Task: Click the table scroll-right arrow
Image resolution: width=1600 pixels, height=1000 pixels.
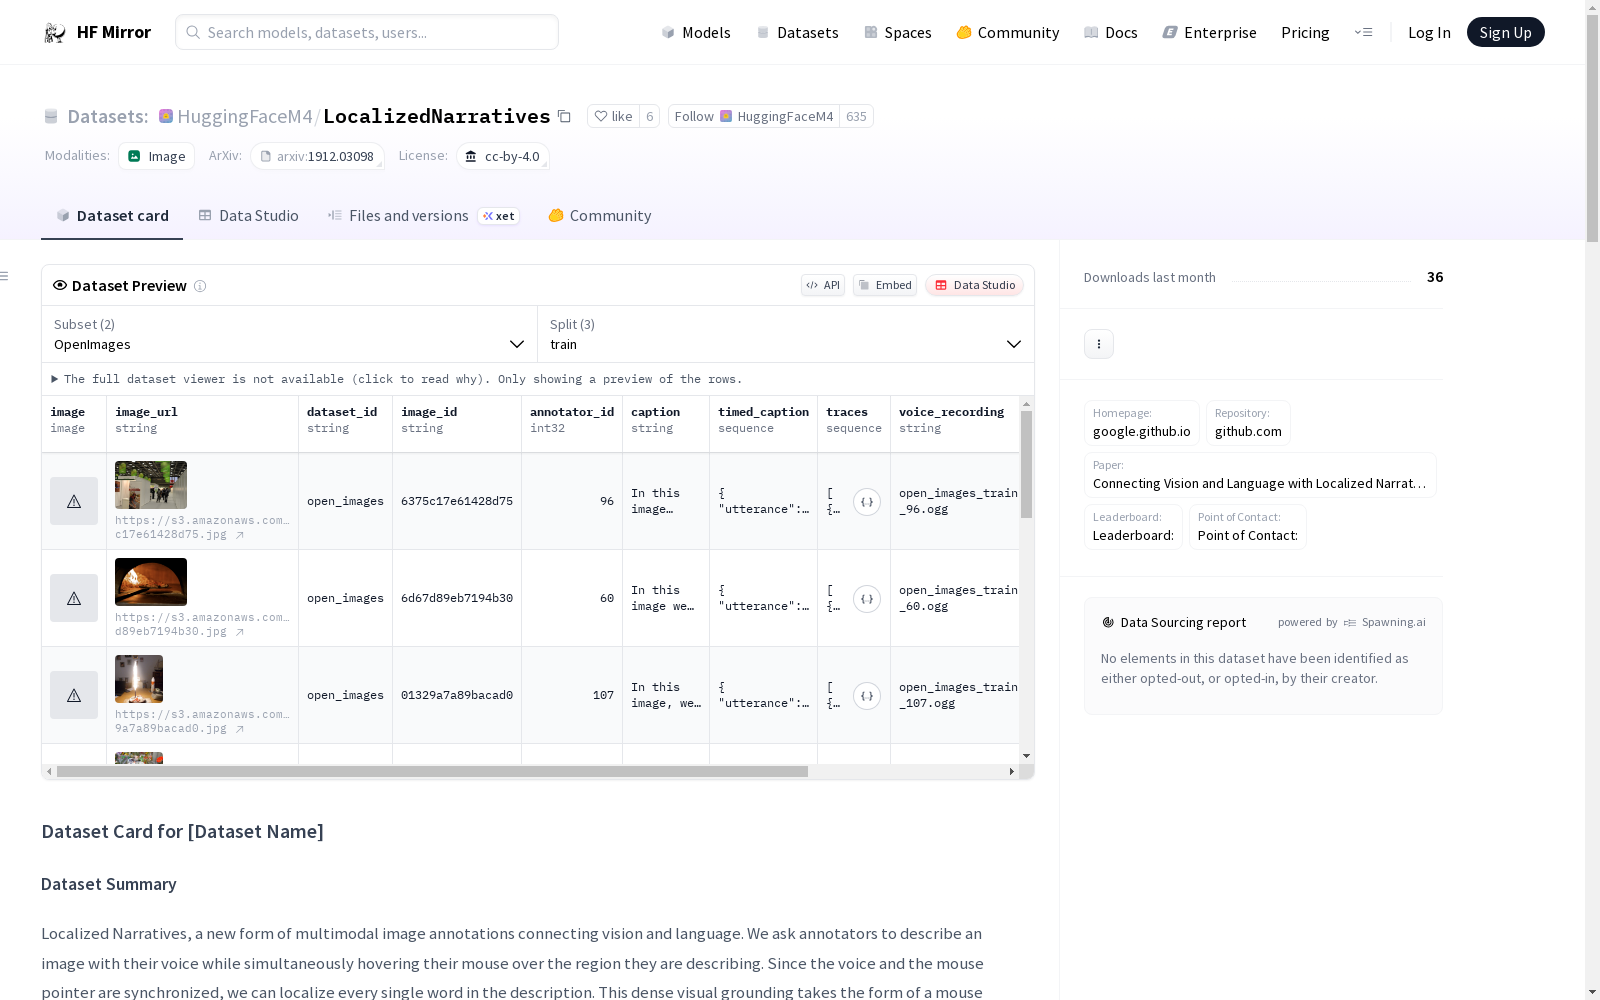Action: (1012, 772)
